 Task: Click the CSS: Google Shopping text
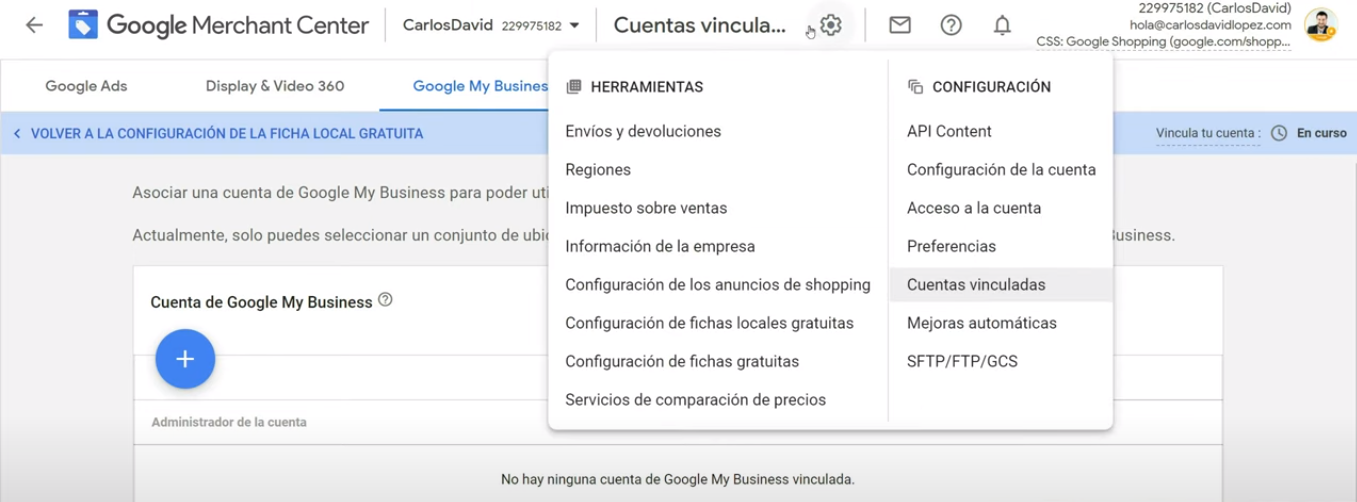[1164, 42]
